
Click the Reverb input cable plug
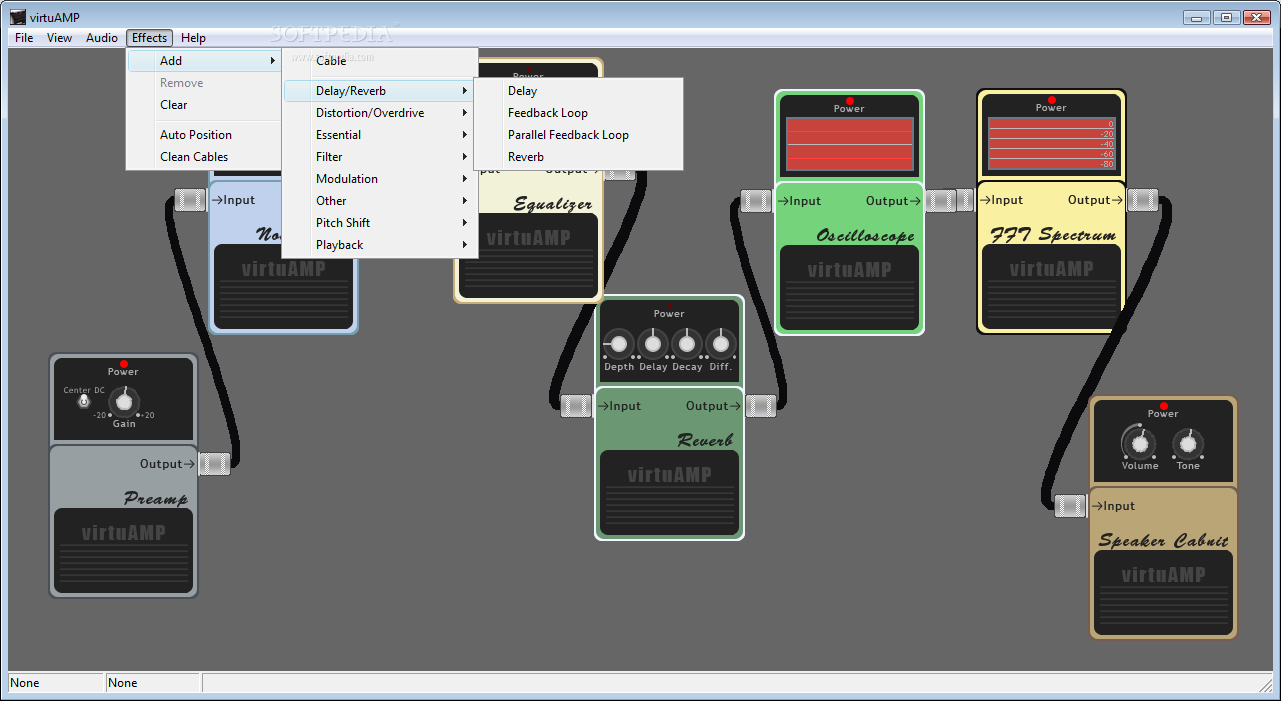576,406
